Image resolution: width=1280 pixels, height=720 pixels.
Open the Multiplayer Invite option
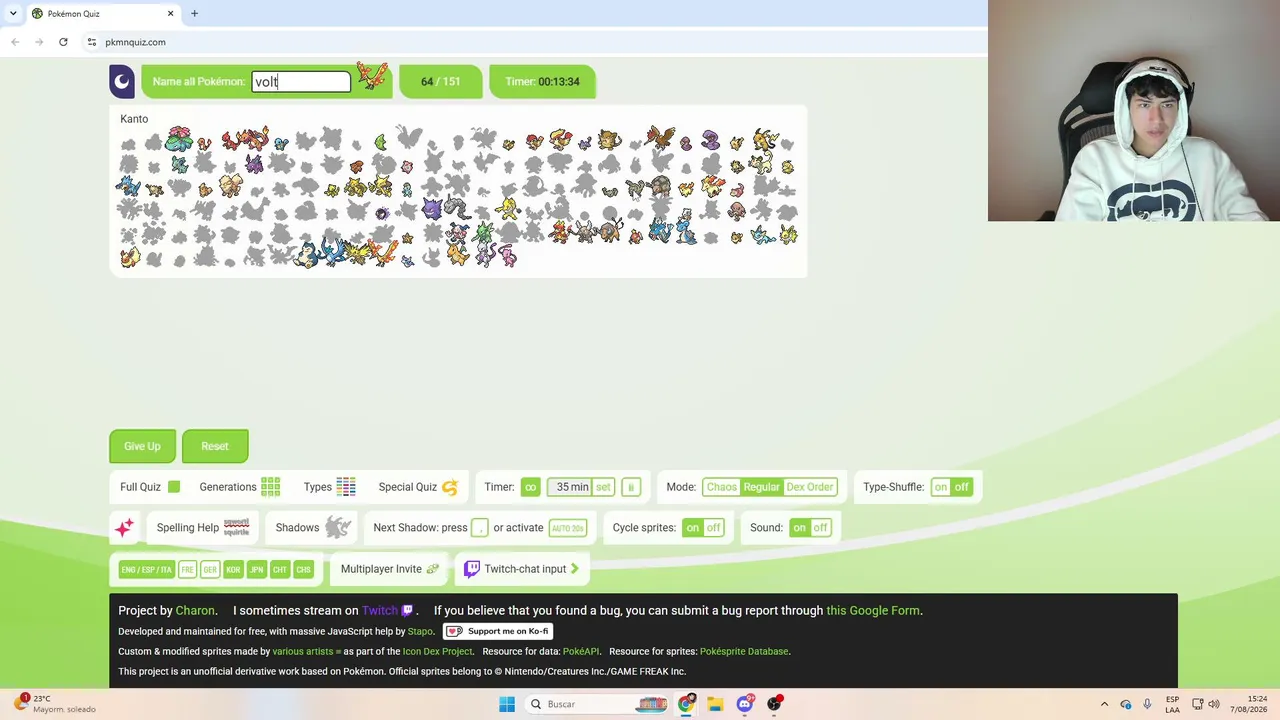click(x=390, y=569)
